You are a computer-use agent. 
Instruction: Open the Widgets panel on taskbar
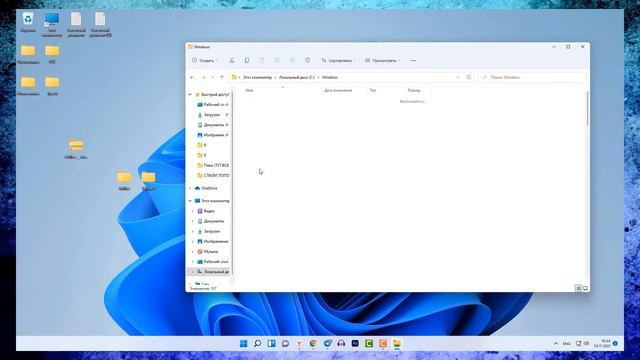pos(271,343)
